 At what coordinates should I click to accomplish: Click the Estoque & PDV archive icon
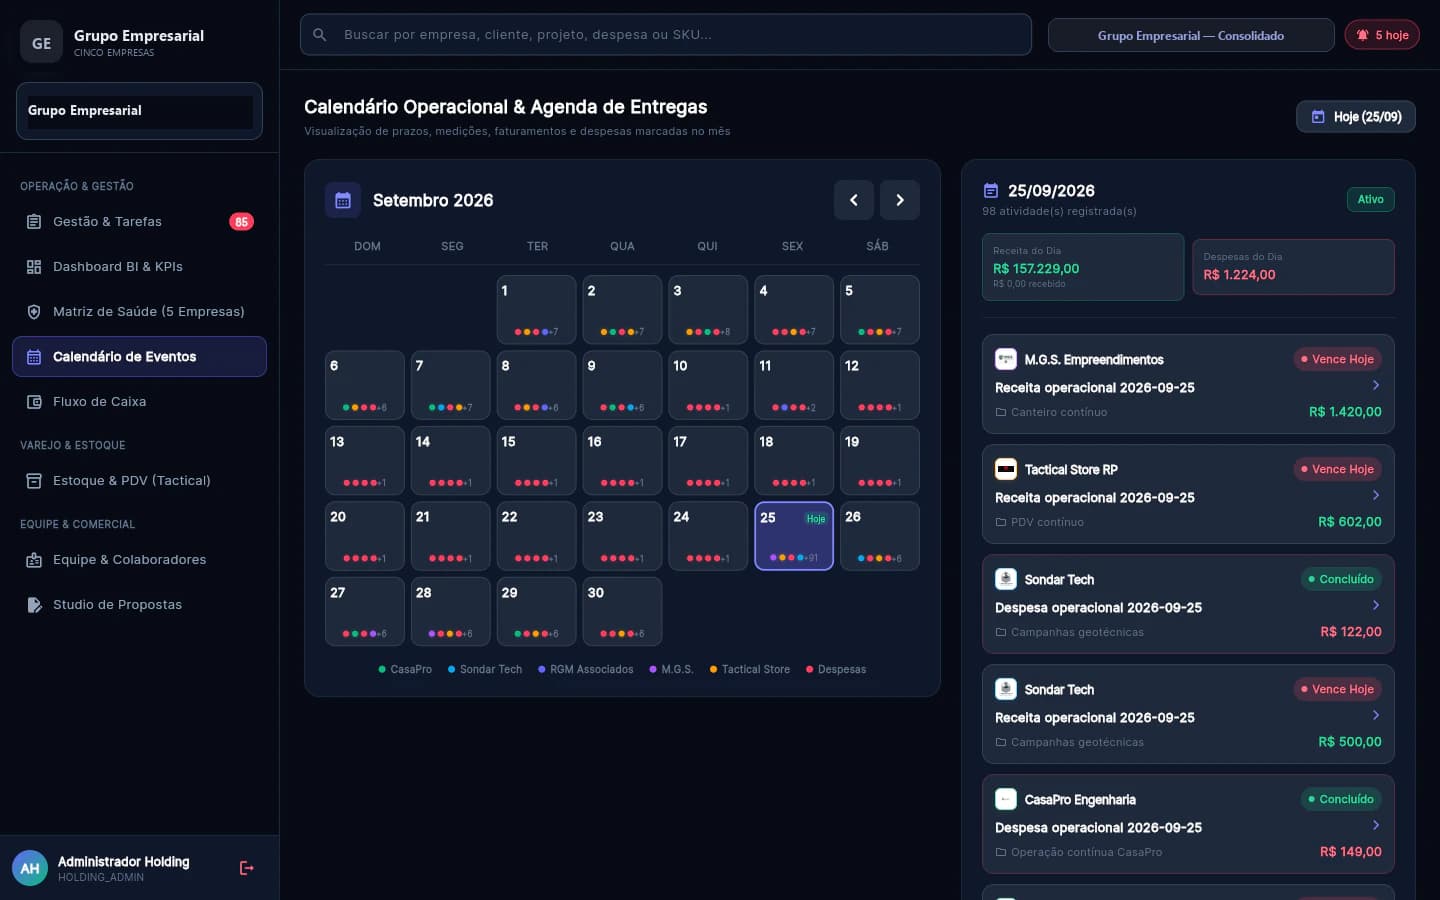click(34, 481)
